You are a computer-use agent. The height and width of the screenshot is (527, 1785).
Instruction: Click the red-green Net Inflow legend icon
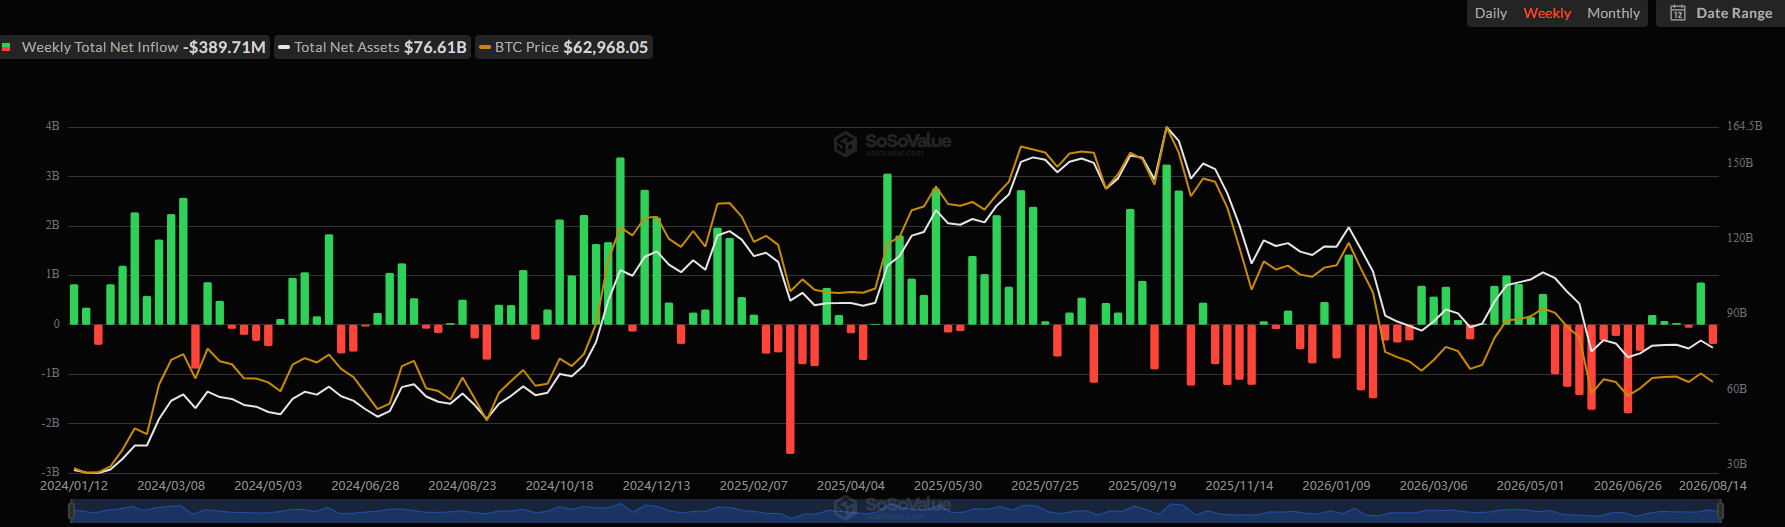[6, 47]
